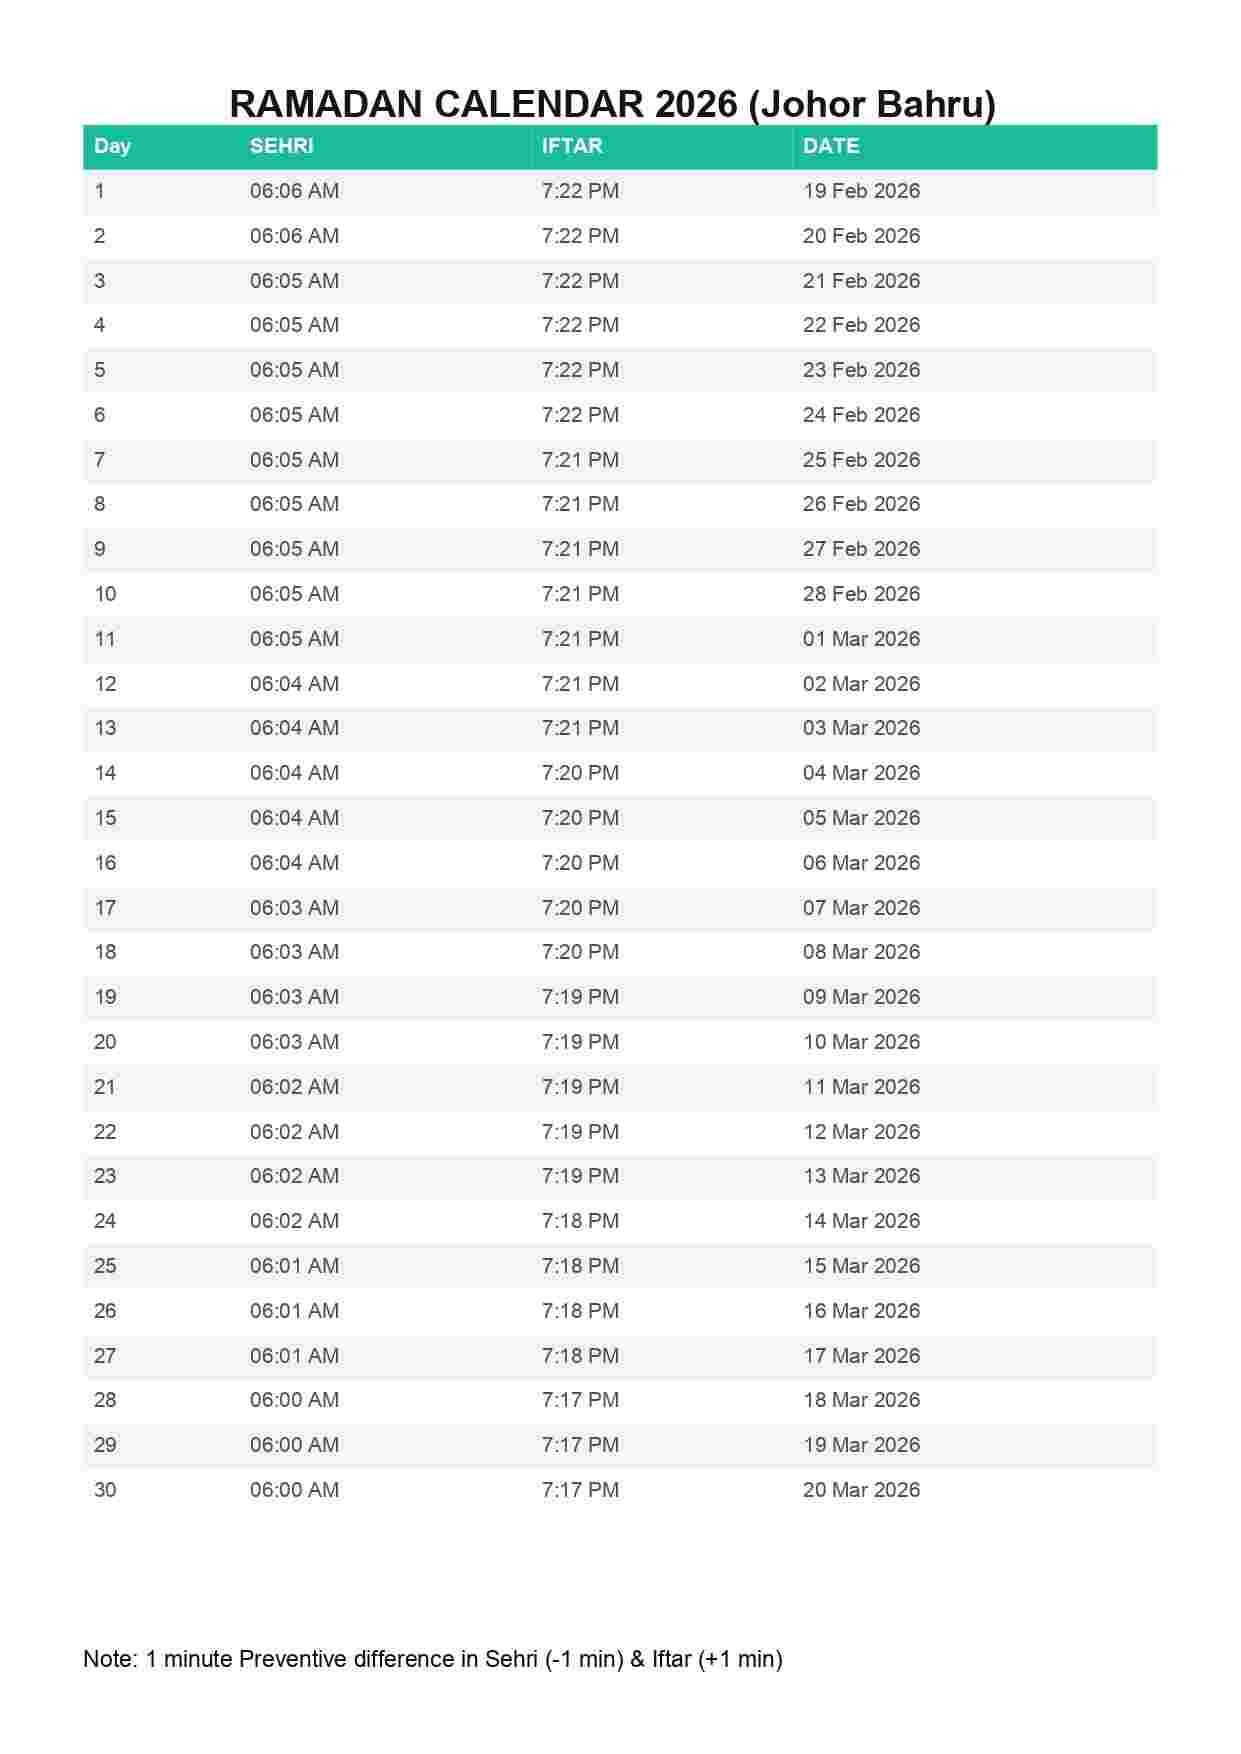Click the Day column header
The width and height of the screenshot is (1241, 1754).
(x=112, y=146)
